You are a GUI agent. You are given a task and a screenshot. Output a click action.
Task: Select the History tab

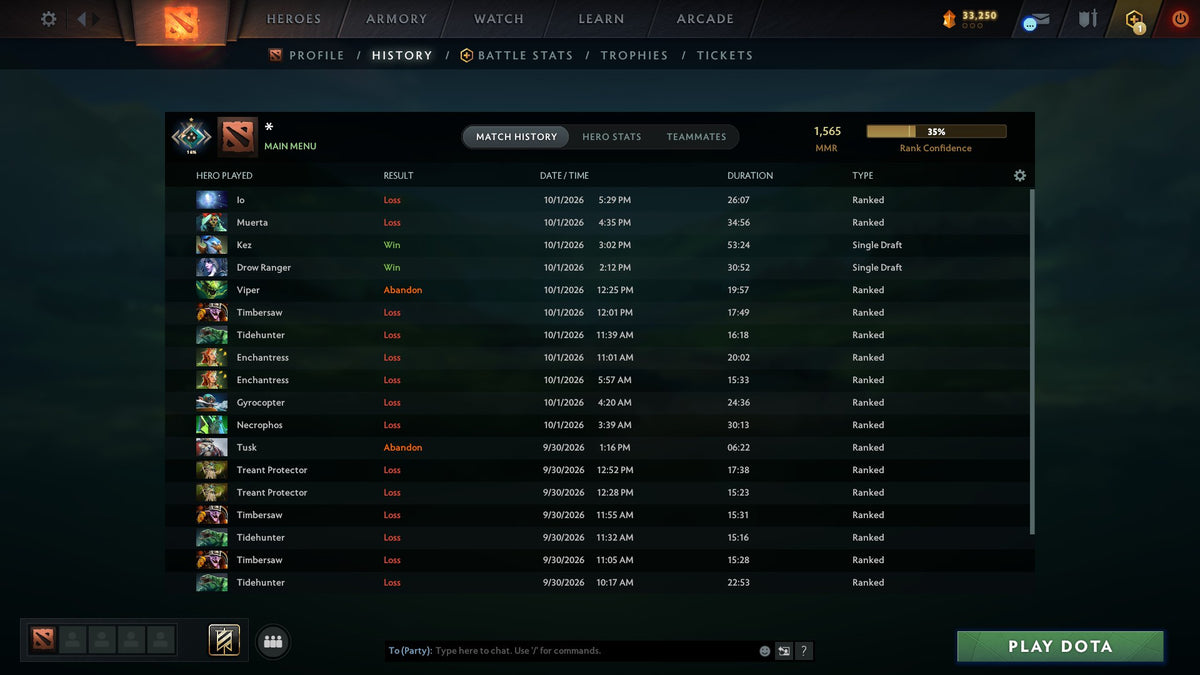coord(402,55)
